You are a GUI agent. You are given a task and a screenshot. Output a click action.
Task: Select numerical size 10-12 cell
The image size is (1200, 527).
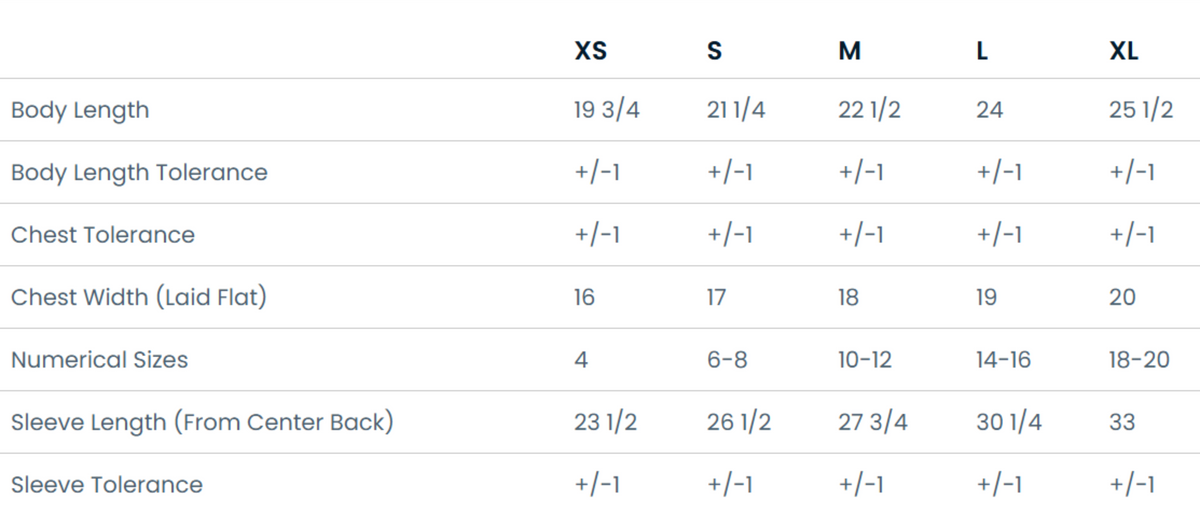pos(865,359)
